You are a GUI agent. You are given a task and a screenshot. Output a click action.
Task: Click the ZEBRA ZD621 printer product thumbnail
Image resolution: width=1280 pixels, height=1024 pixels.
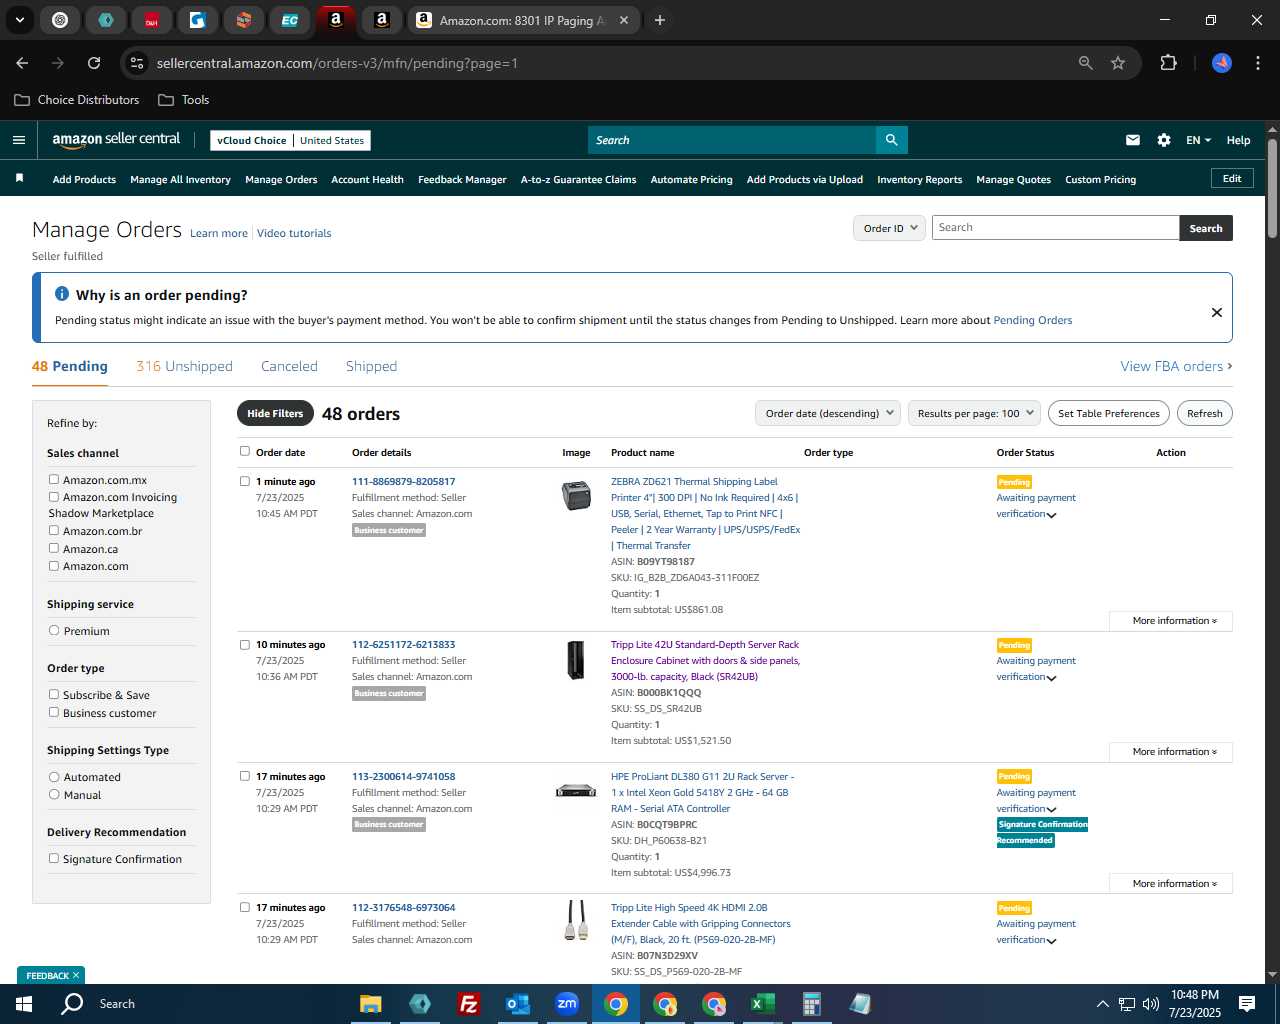pos(576,495)
